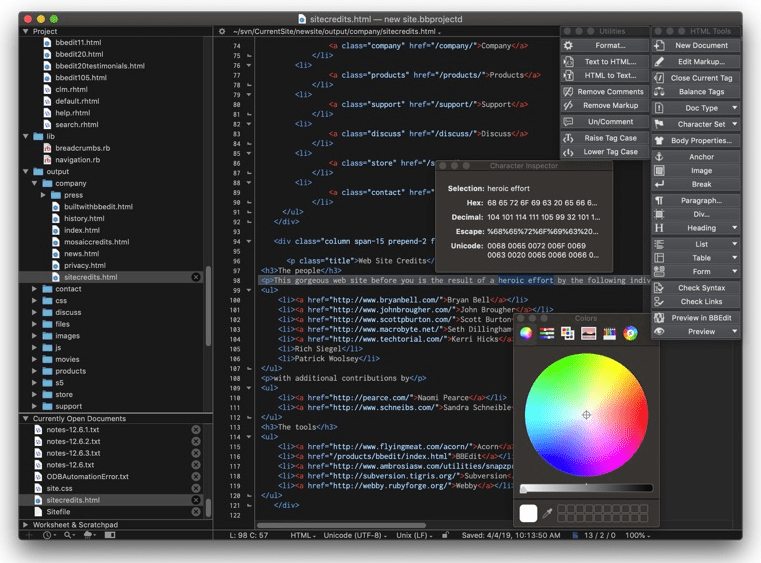The width and height of the screenshot is (761, 563).
Task: Expand Worksheet & Scratchpad section
Action: [25, 525]
